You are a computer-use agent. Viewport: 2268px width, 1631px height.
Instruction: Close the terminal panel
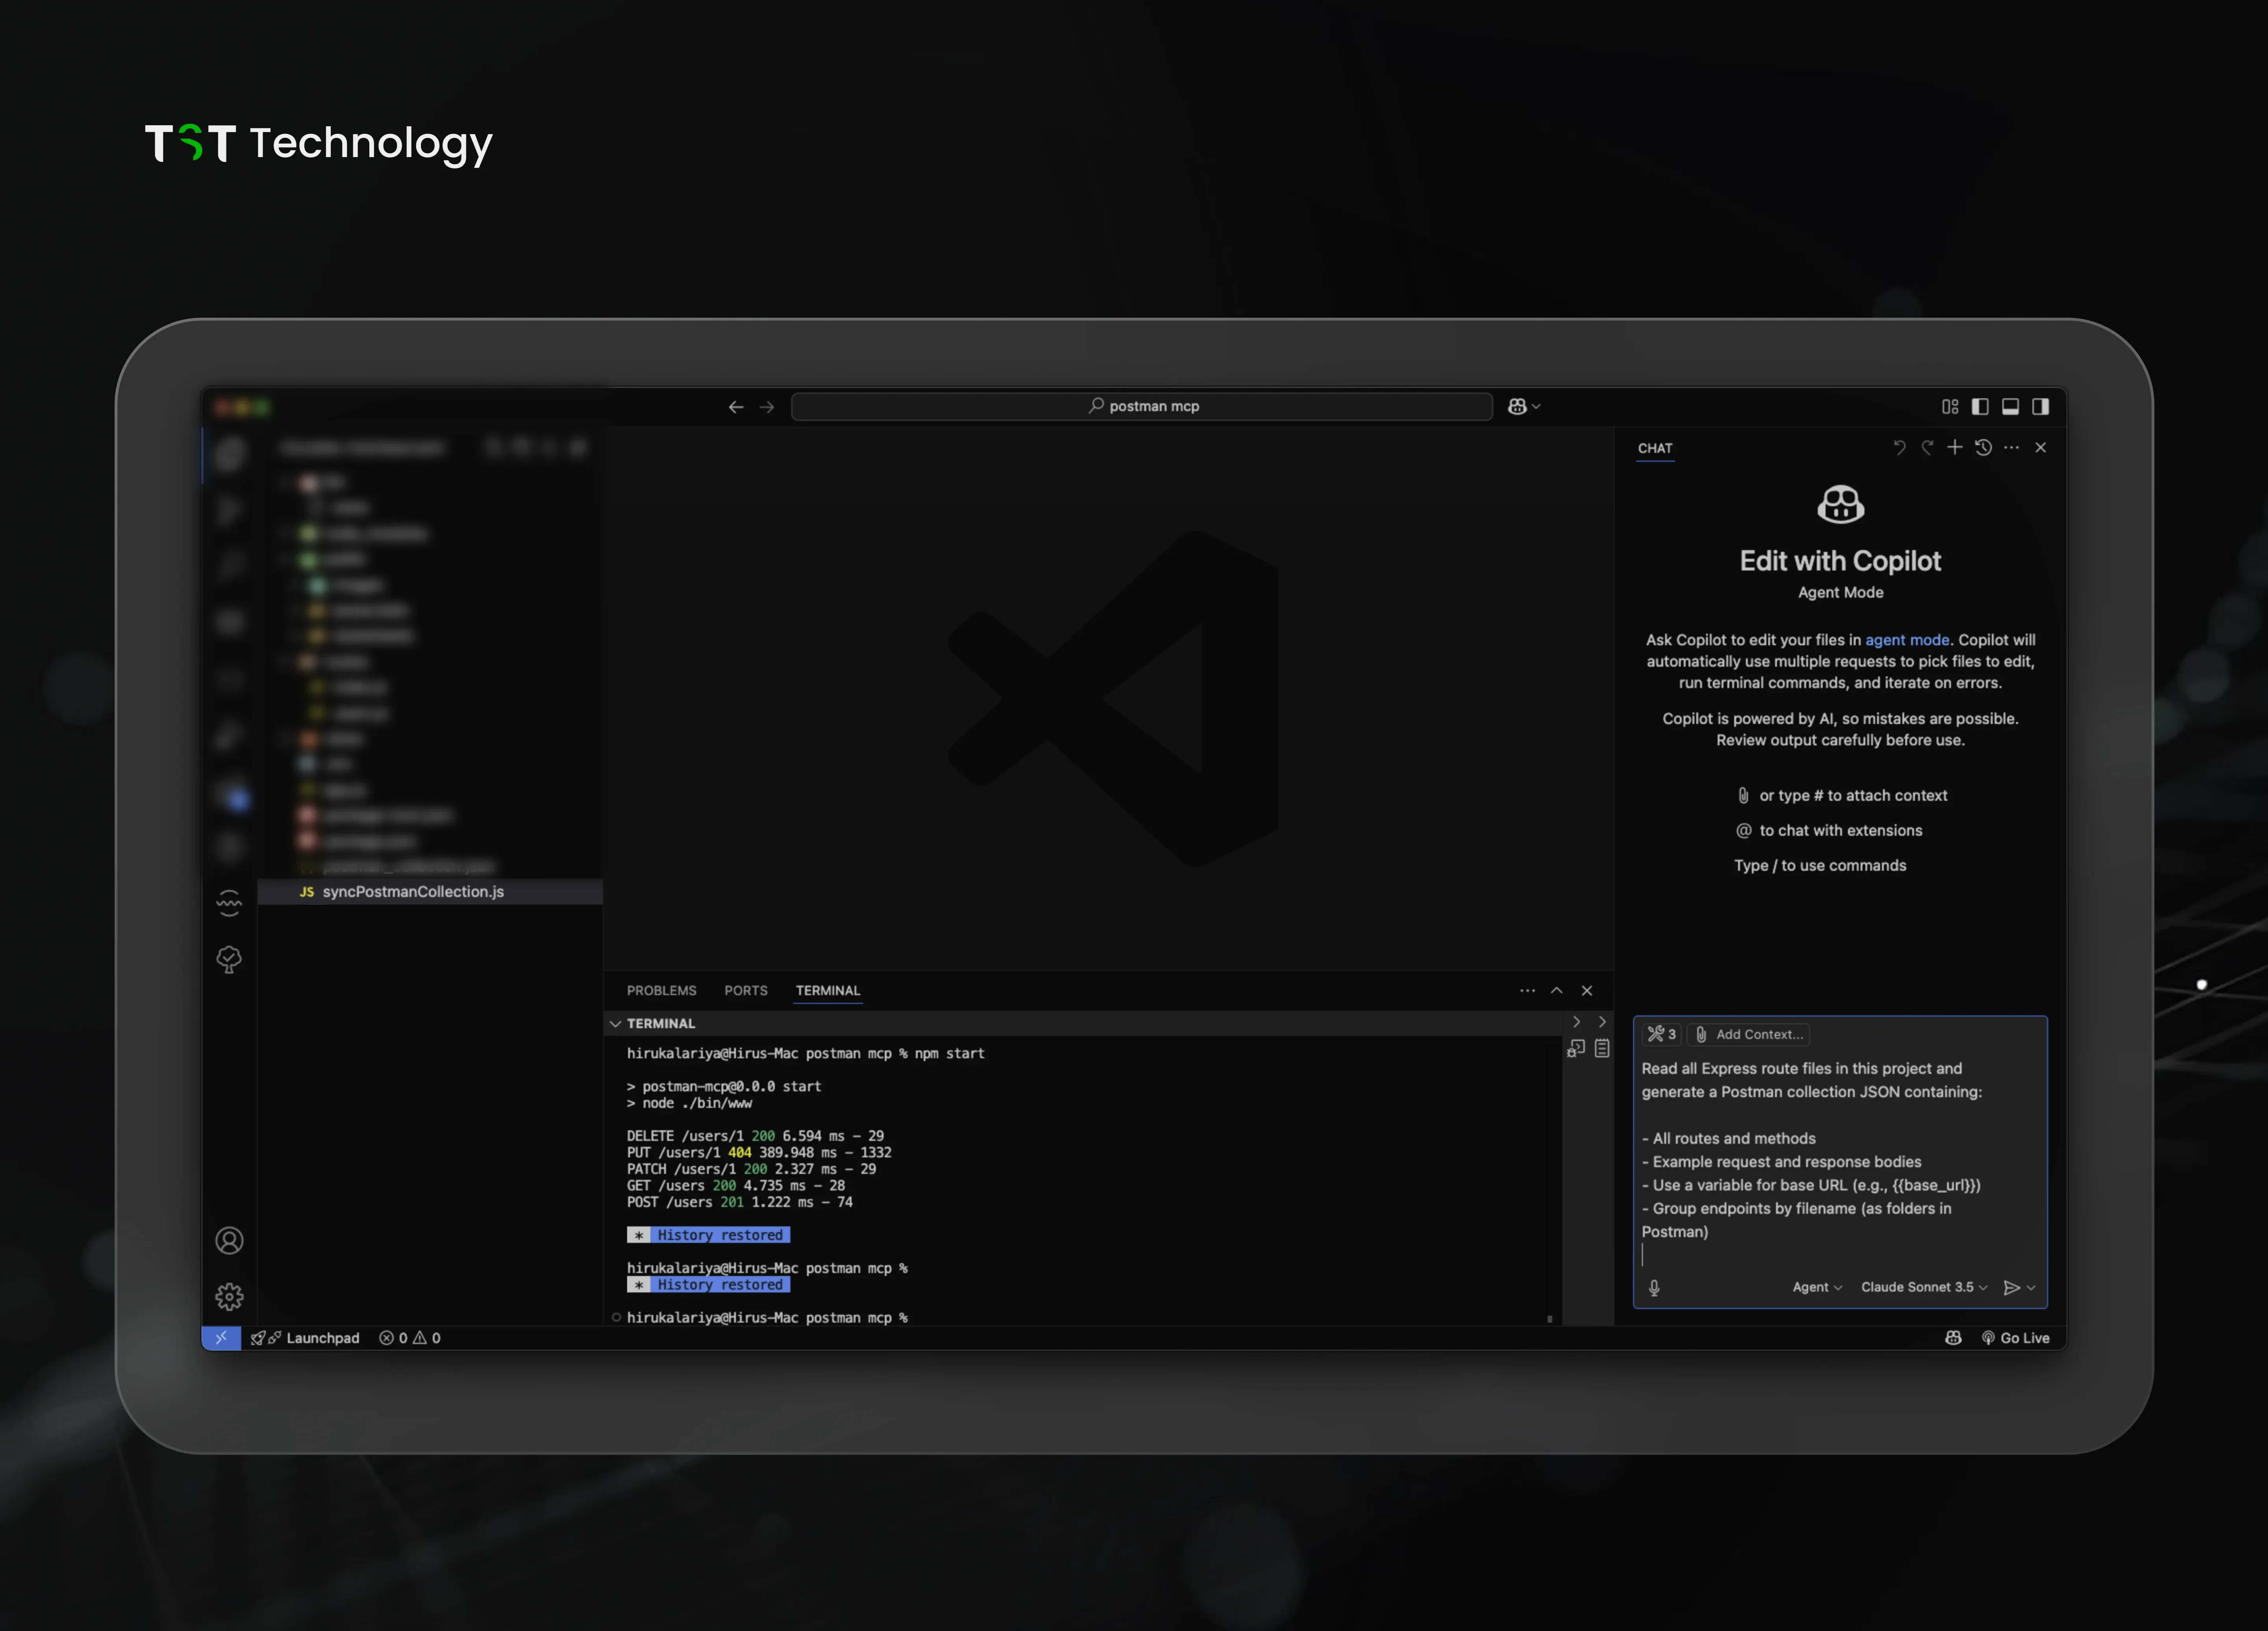tap(1587, 990)
